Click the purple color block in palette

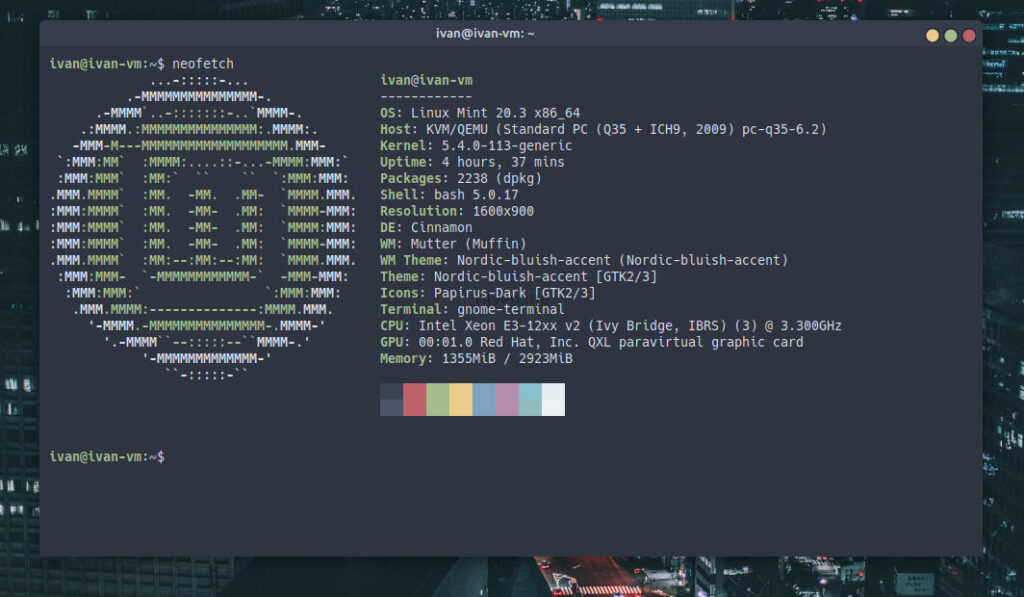pyautogui.click(x=507, y=399)
